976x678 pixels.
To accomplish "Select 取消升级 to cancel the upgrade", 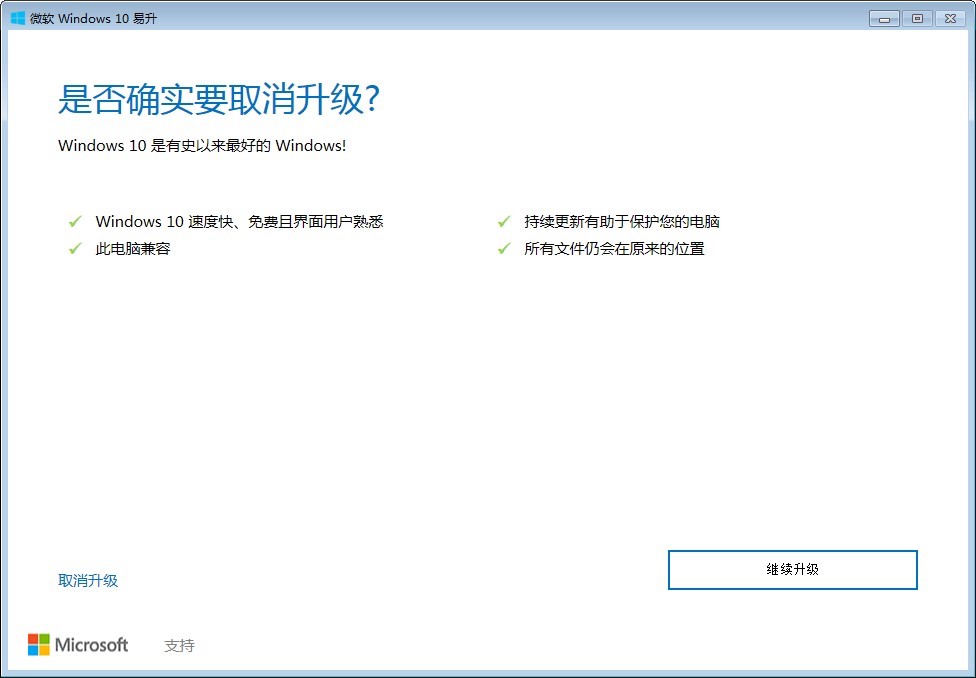I will click(x=88, y=580).
